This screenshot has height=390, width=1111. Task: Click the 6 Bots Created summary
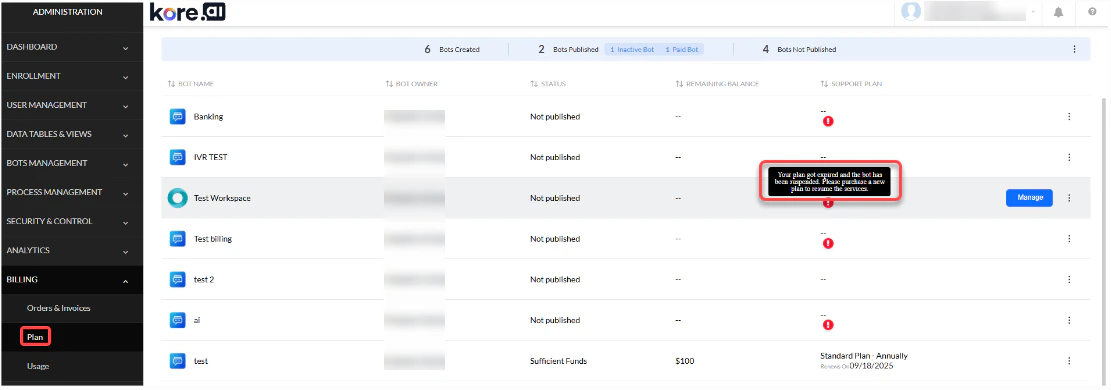click(452, 50)
